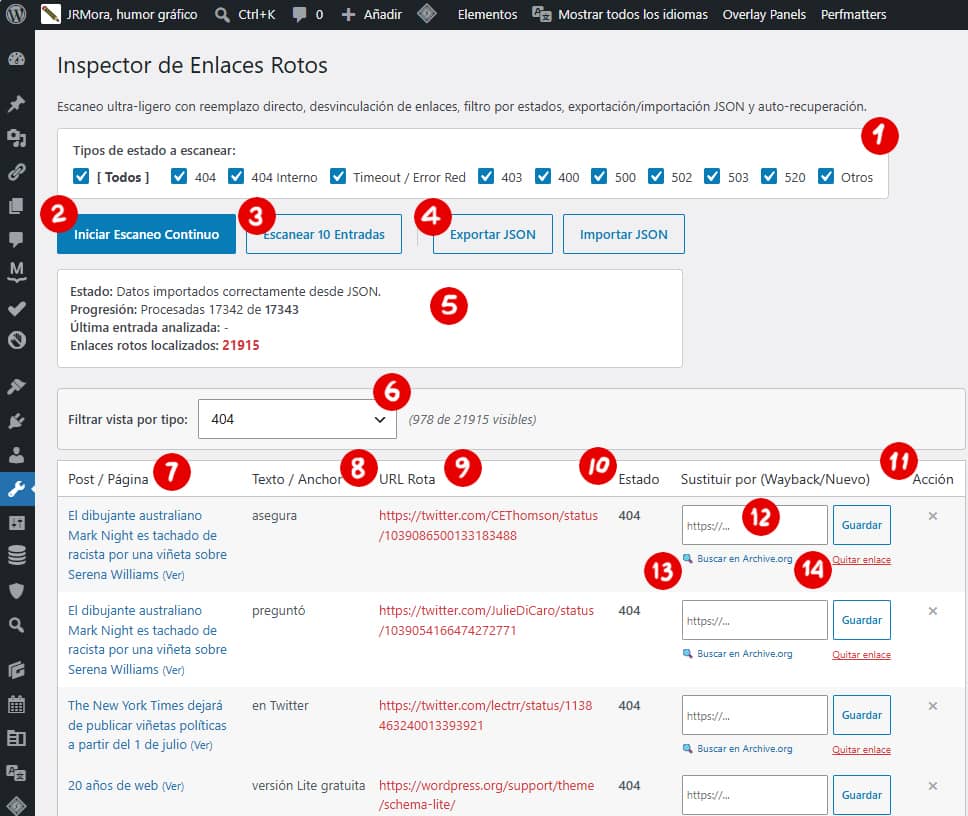968x816 pixels.
Task: Click 'Quitar enlace' for the lectrr link
Action: [861, 749]
